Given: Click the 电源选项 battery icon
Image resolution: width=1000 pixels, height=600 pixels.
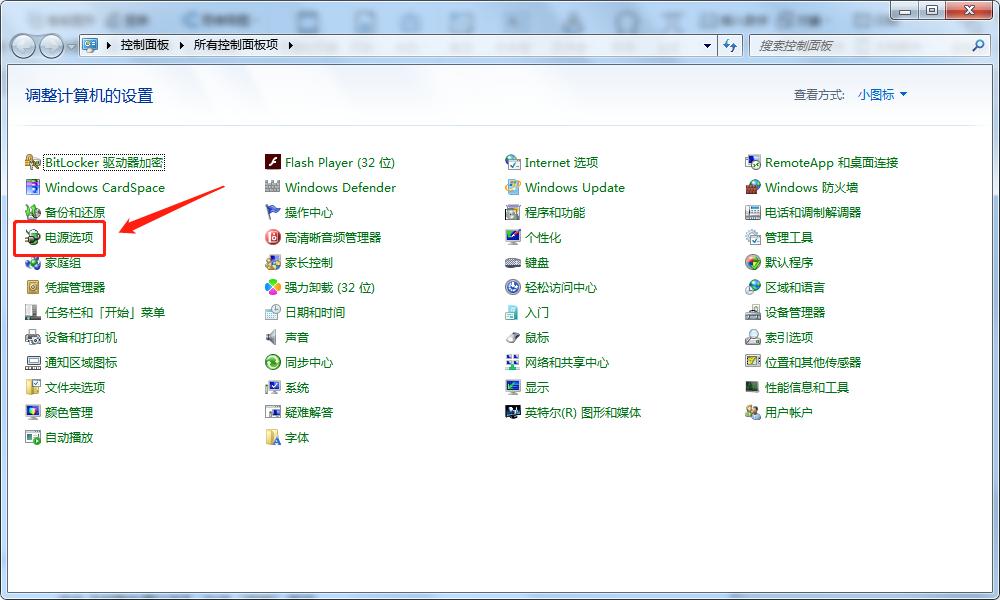Looking at the screenshot, I should tap(33, 237).
